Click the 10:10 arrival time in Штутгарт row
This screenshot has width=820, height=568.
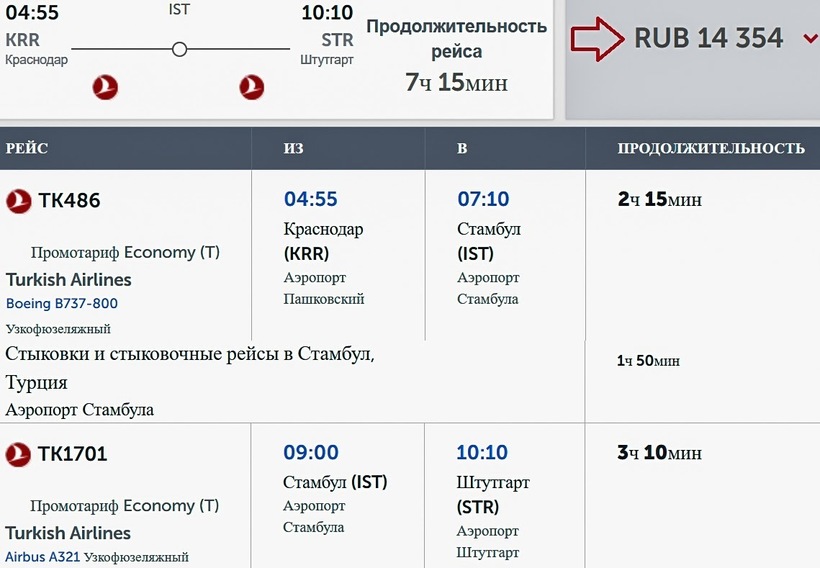click(482, 453)
